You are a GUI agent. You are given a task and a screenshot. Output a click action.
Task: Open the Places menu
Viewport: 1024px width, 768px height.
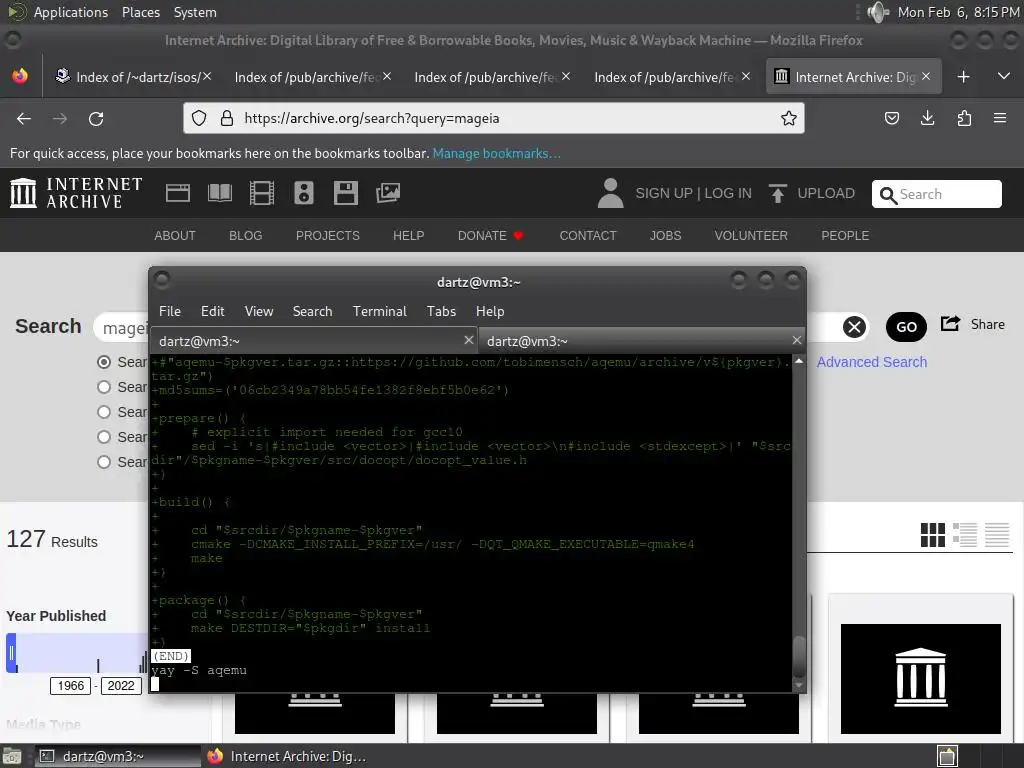click(x=140, y=12)
